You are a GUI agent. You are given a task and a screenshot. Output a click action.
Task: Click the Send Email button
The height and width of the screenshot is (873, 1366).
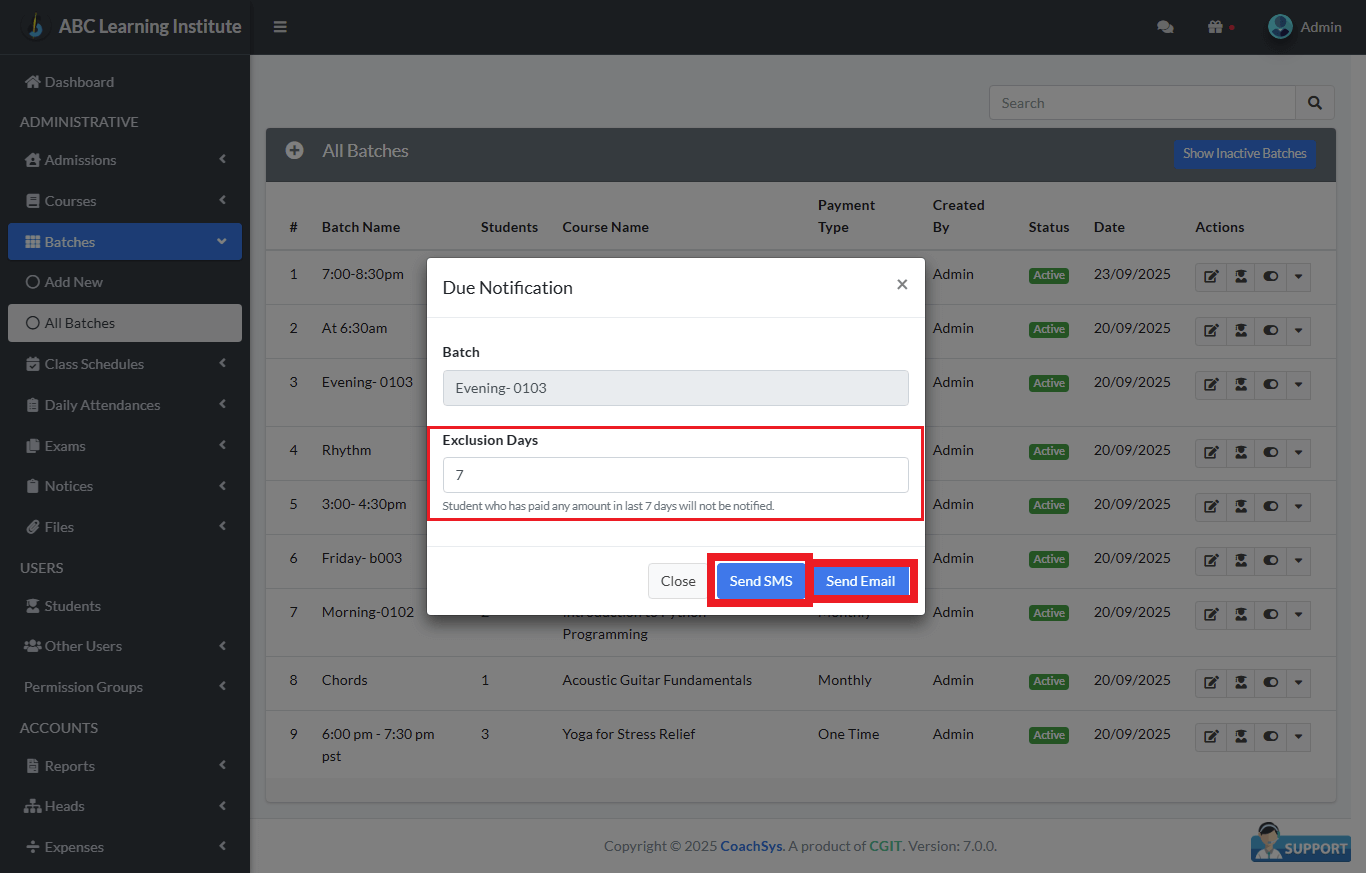coord(860,581)
